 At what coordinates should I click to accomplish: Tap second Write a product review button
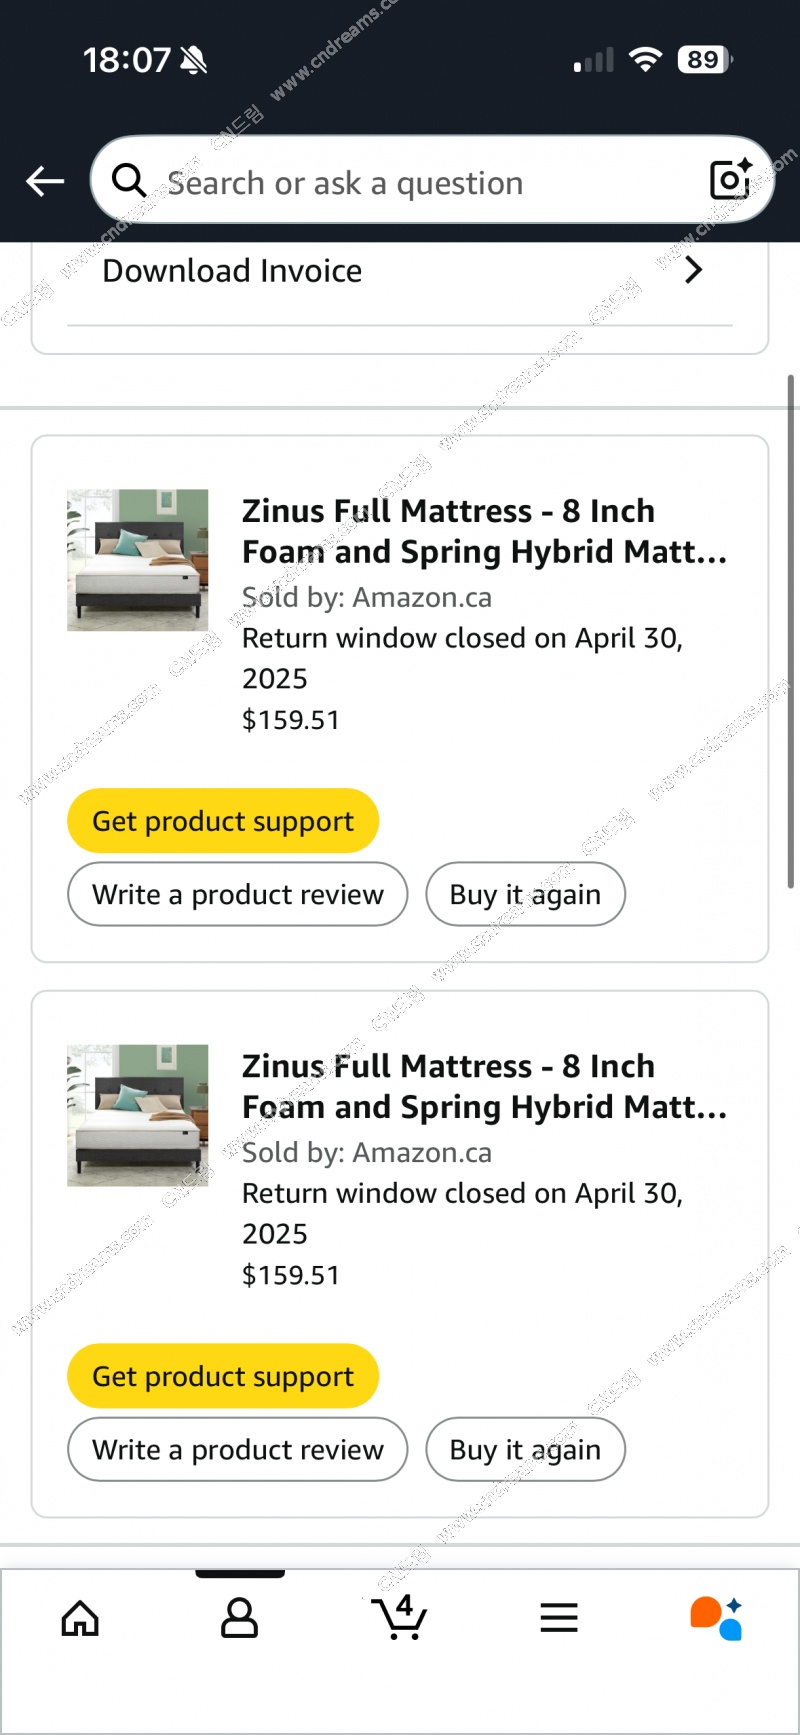pyautogui.click(x=238, y=1449)
